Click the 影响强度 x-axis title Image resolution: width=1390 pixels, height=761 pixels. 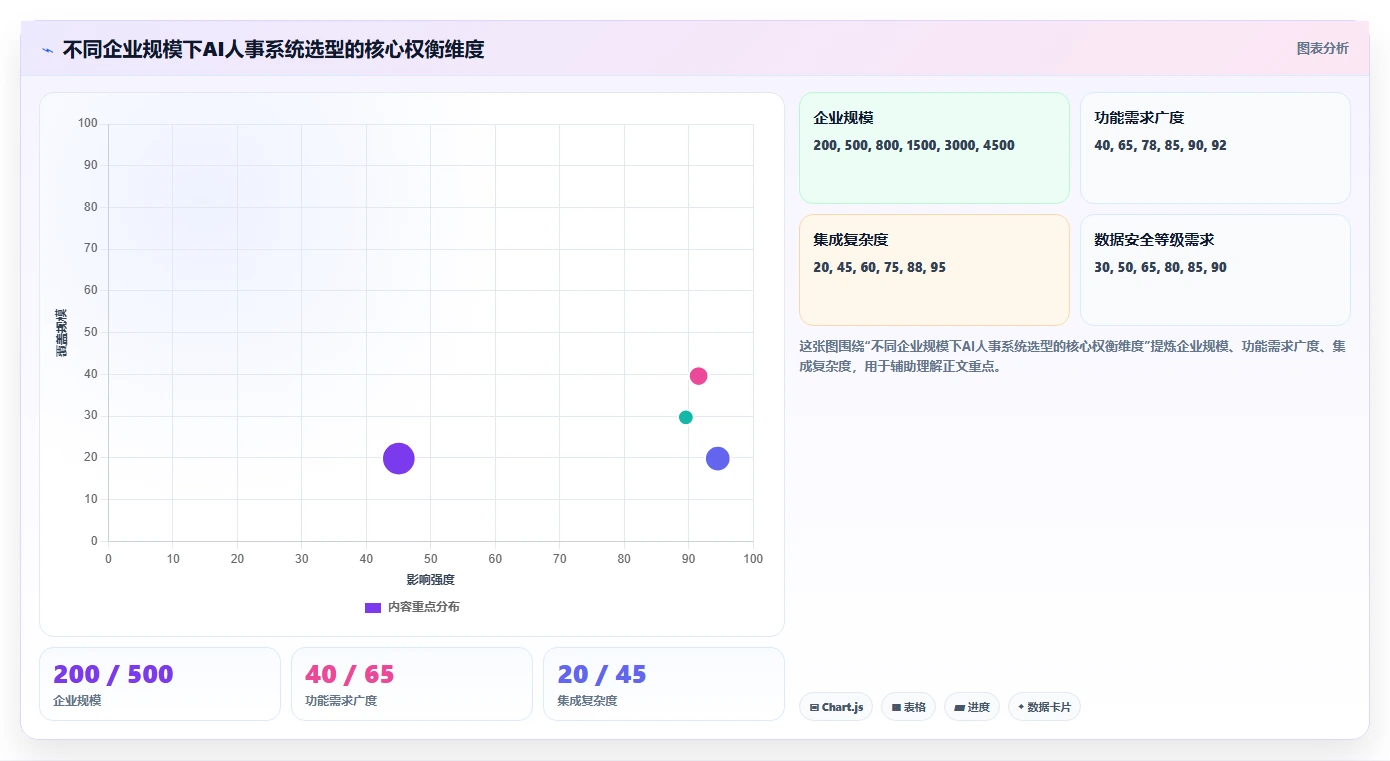pyautogui.click(x=431, y=580)
